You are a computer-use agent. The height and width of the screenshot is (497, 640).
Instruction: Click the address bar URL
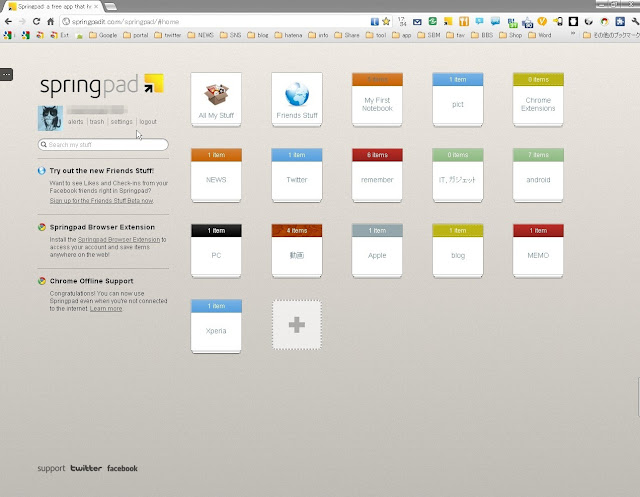point(126,22)
